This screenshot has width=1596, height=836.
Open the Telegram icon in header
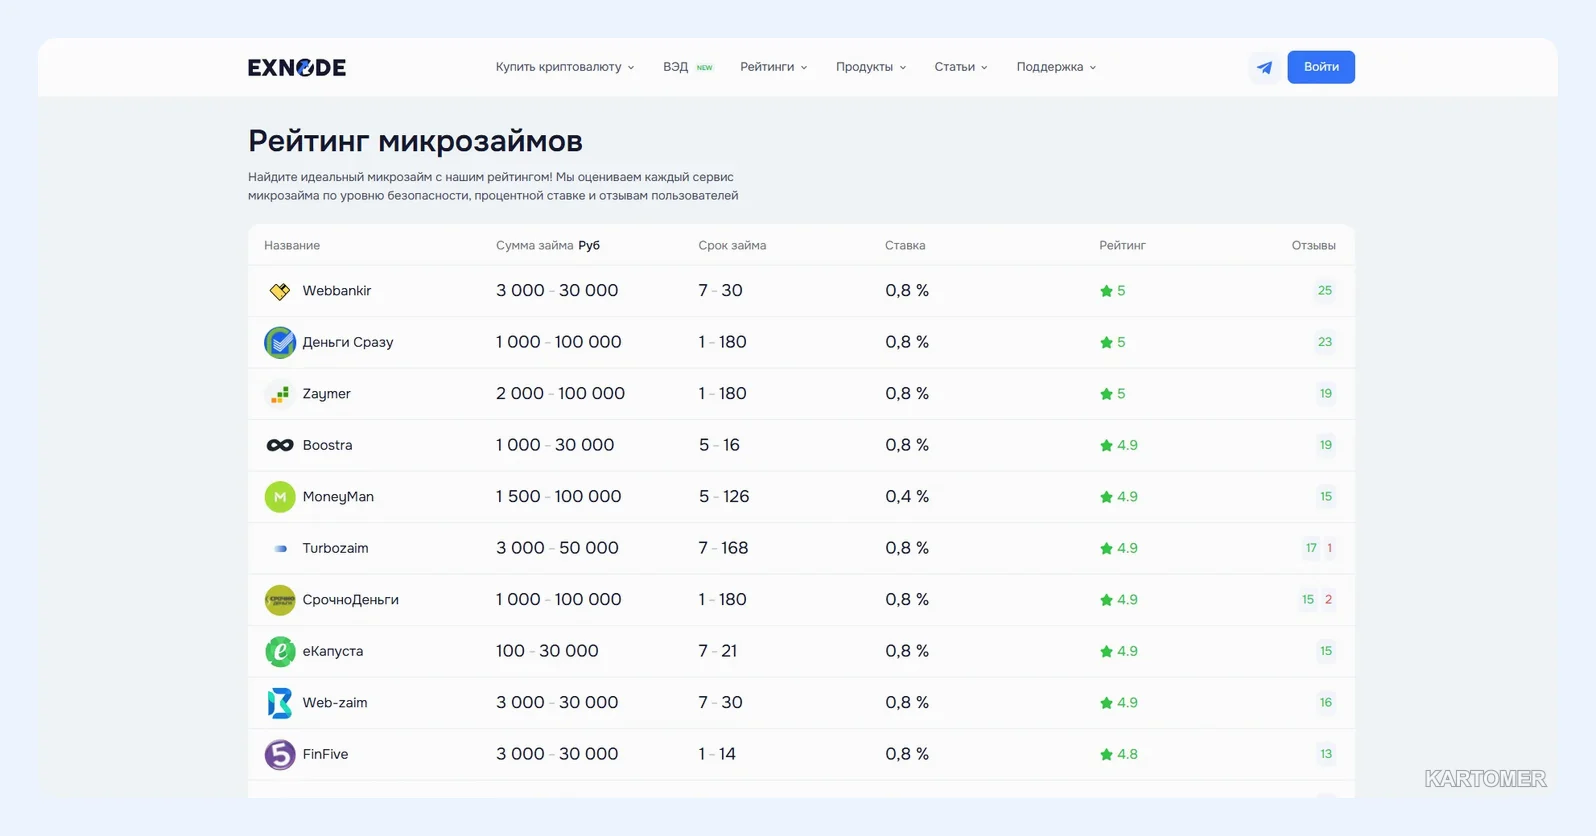click(1264, 67)
